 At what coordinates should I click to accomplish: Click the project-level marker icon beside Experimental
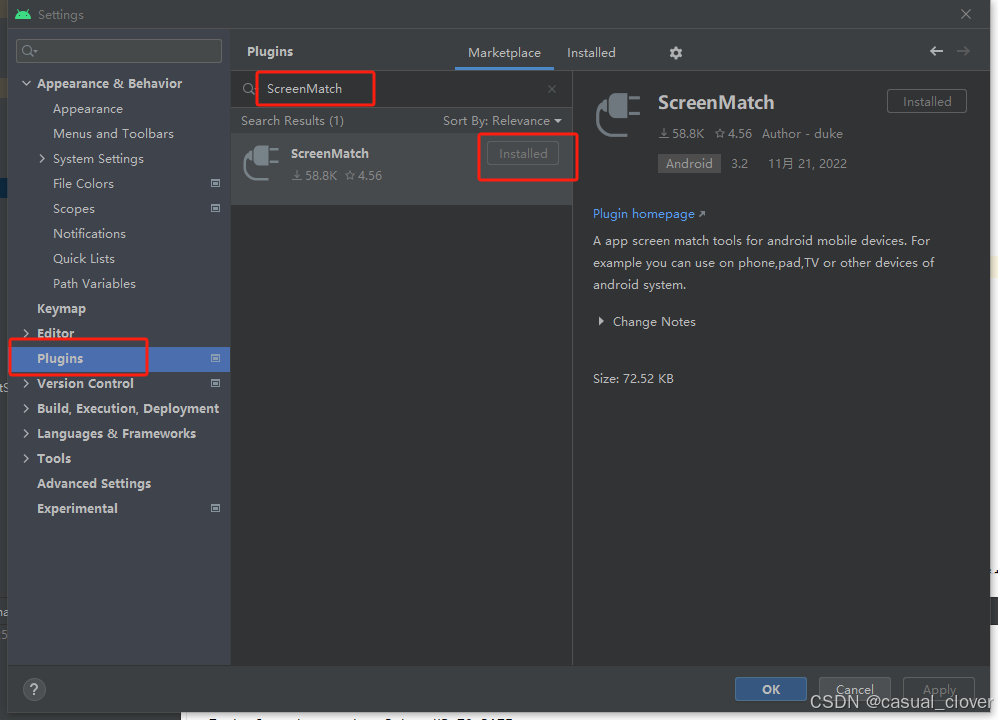click(215, 508)
